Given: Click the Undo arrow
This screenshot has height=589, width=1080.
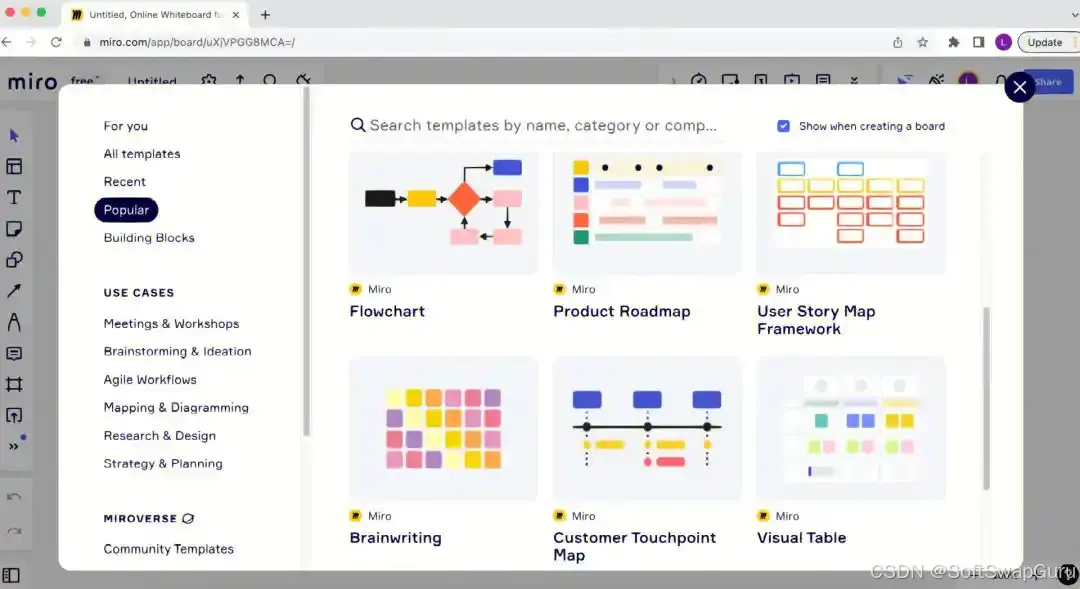Looking at the screenshot, I should click(x=14, y=497).
